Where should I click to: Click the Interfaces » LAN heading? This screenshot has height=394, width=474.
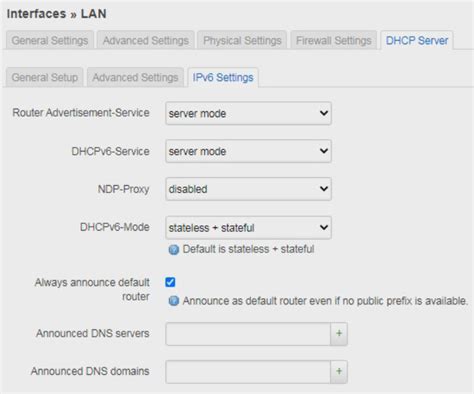click(x=57, y=14)
